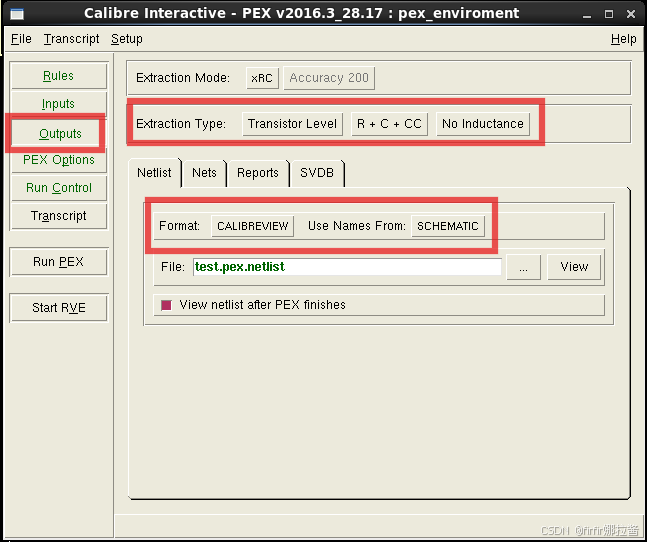The image size is (647, 542).
Task: Open the No Inductance dropdown
Action: tap(483, 124)
